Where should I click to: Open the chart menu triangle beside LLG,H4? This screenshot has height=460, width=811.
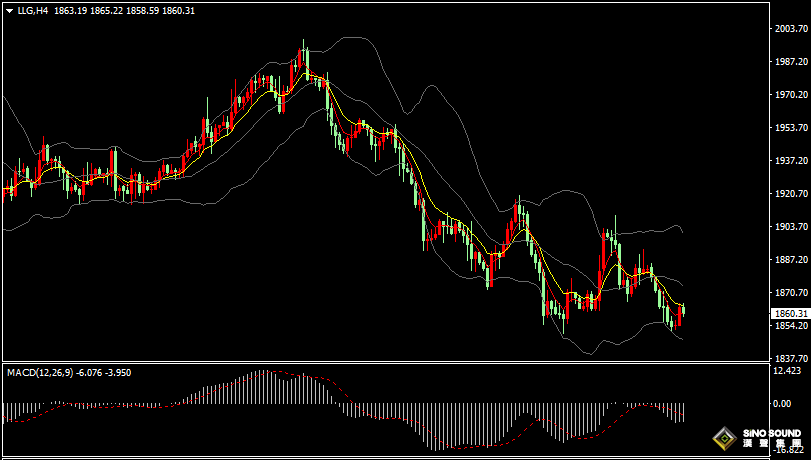(x=10, y=11)
